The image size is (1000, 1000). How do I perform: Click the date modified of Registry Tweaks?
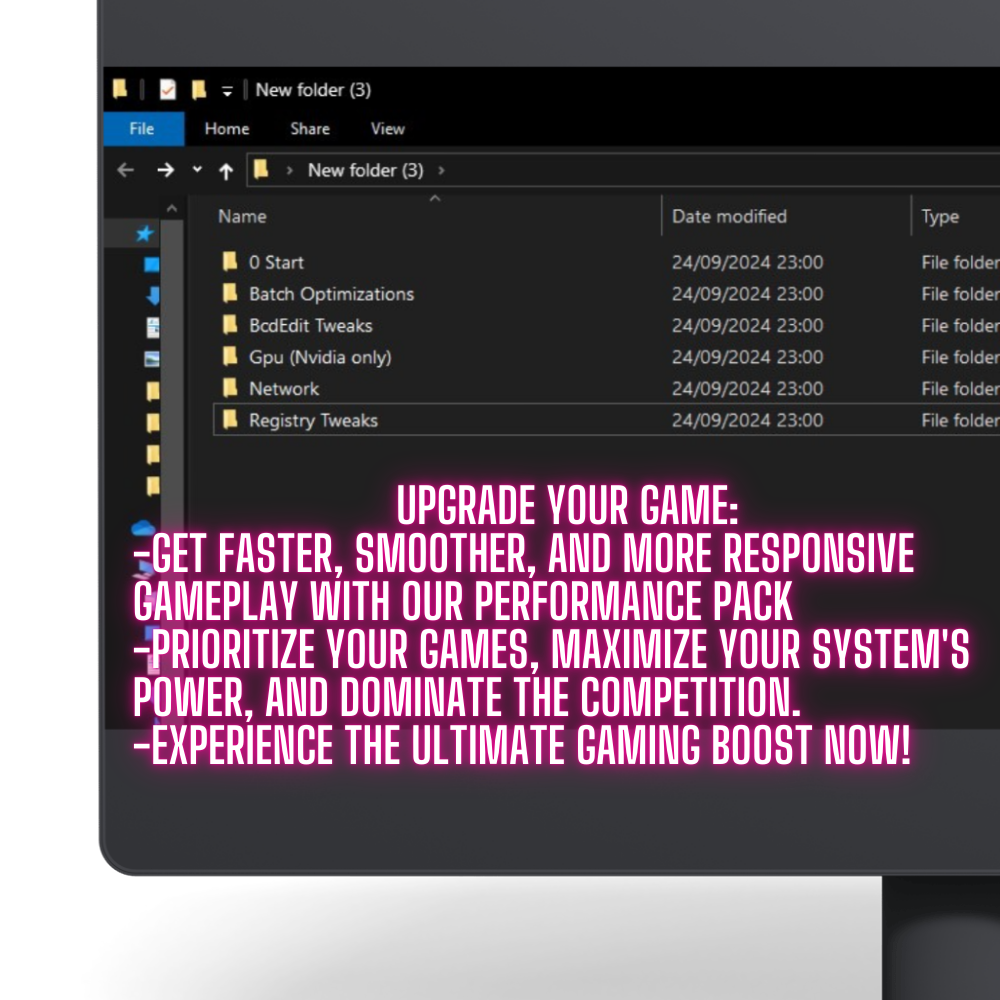[x=747, y=420]
